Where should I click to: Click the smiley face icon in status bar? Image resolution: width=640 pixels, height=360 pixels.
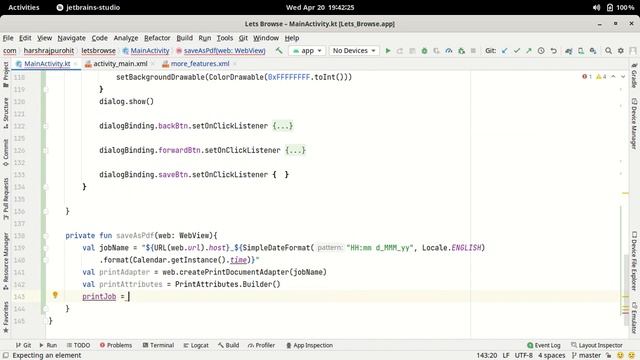point(620,356)
